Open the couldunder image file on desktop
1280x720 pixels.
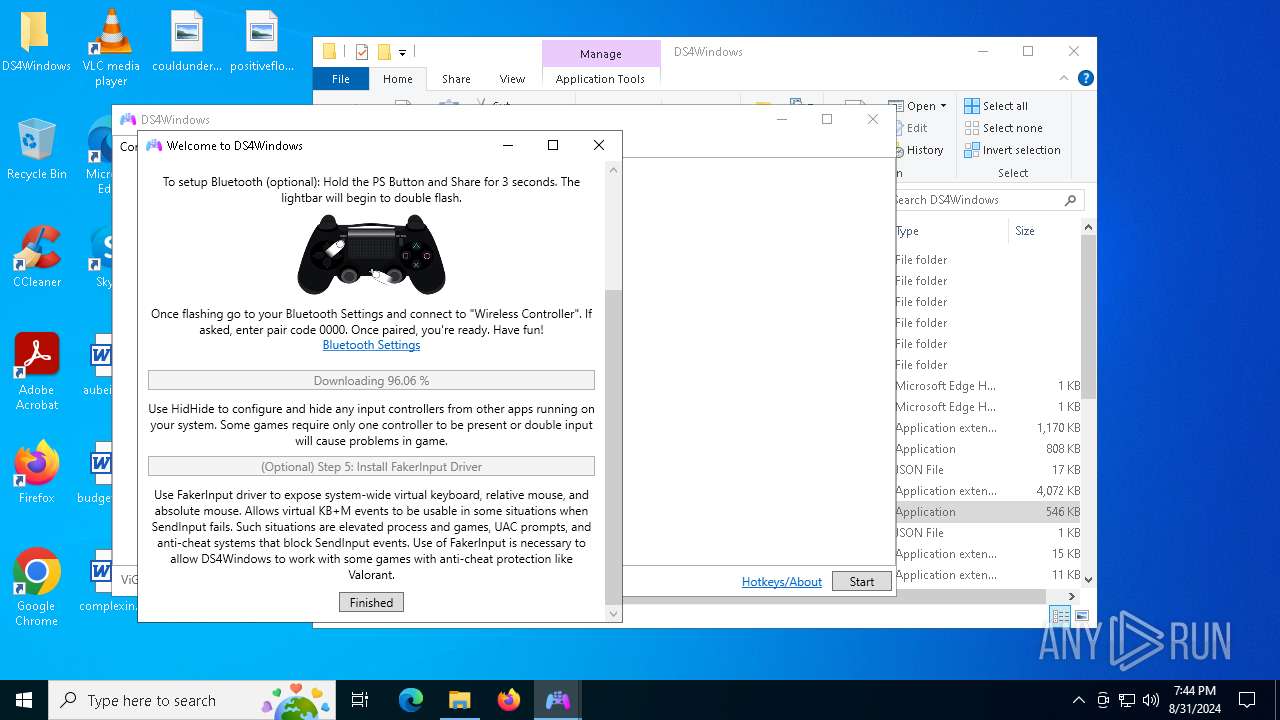coord(187,42)
